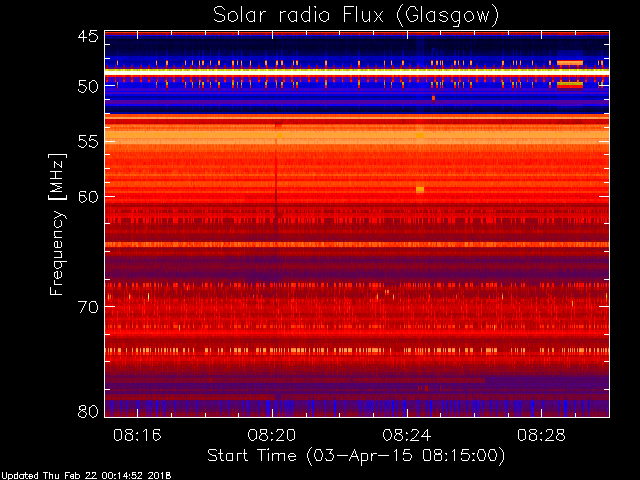Click the 80 frequency axis label
The image size is (640, 480).
[x=88, y=411]
